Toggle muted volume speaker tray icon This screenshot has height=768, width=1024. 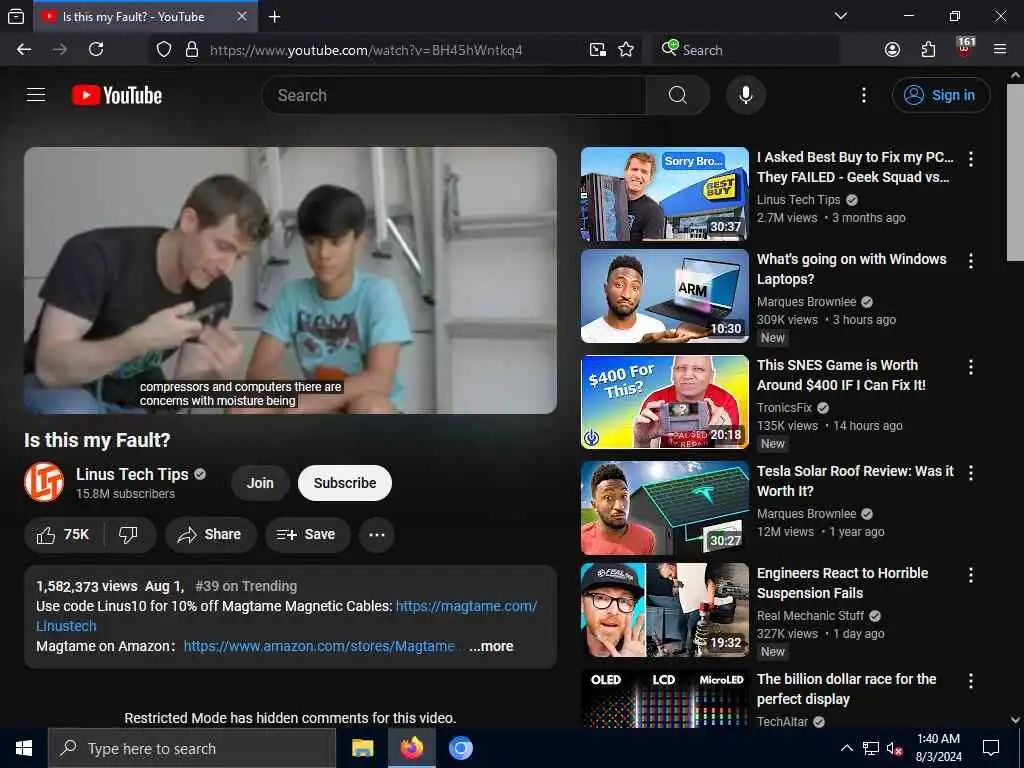(x=894, y=748)
